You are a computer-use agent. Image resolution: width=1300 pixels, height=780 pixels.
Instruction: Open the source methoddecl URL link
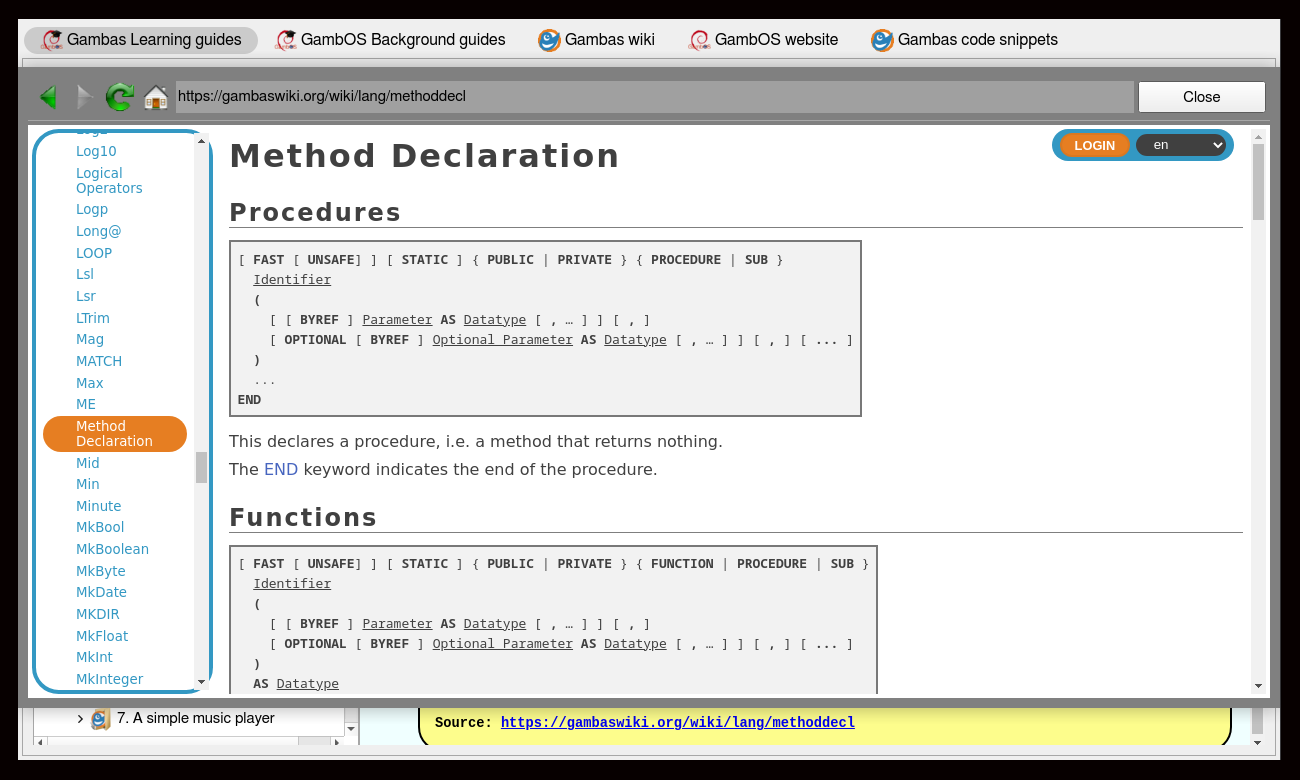point(677,722)
